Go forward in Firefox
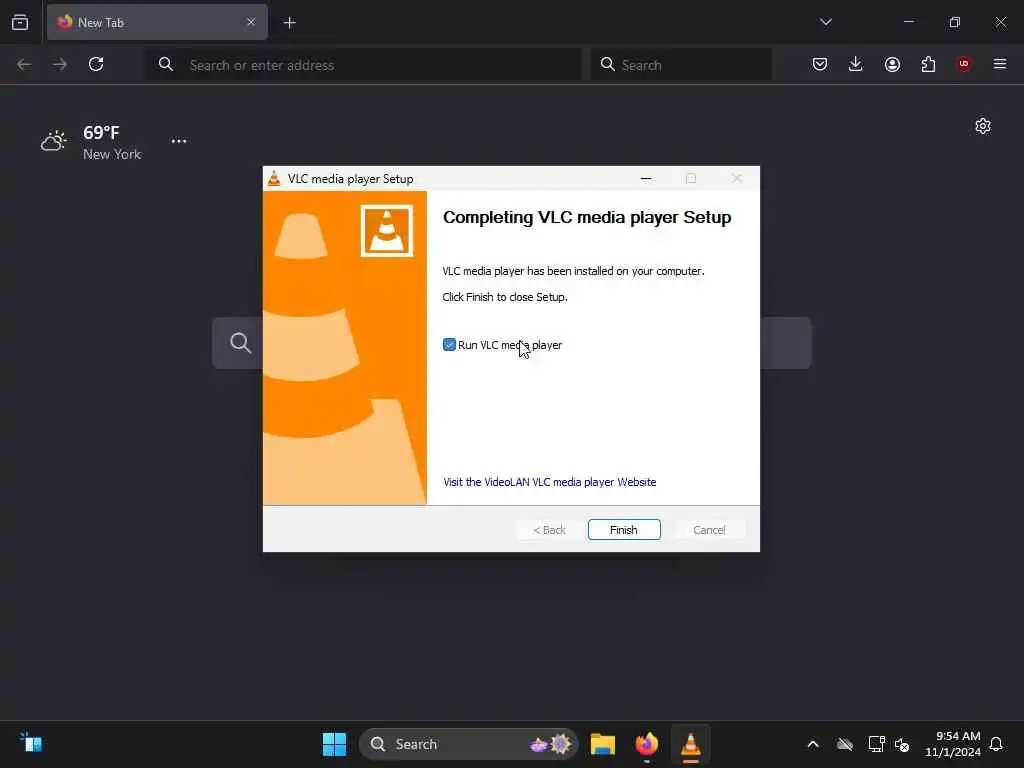This screenshot has width=1024, height=768. 60,64
